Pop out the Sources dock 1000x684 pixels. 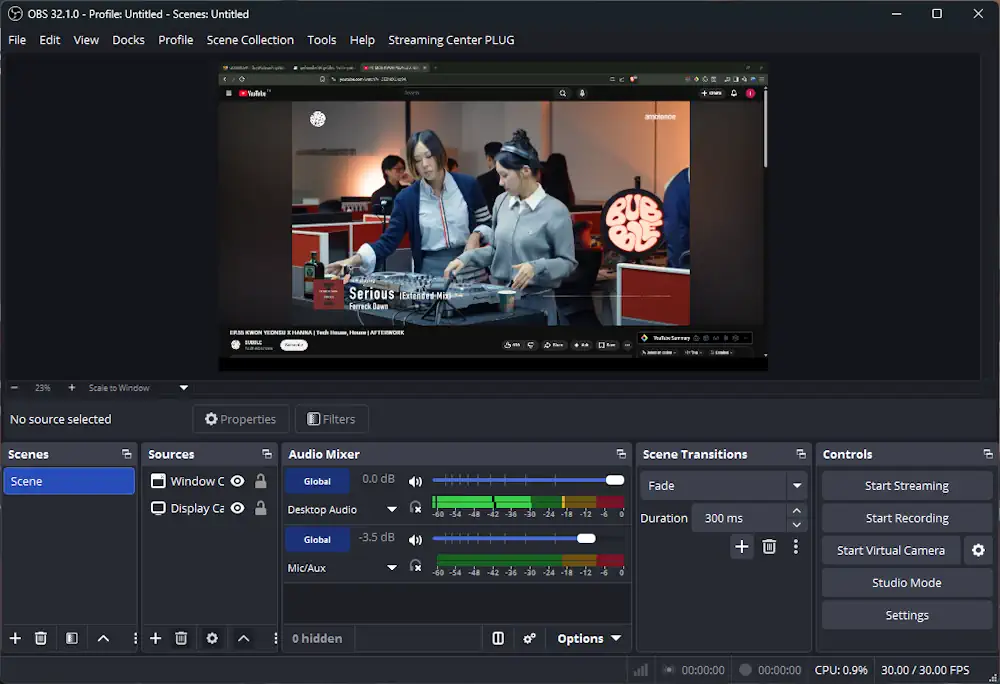[267, 454]
